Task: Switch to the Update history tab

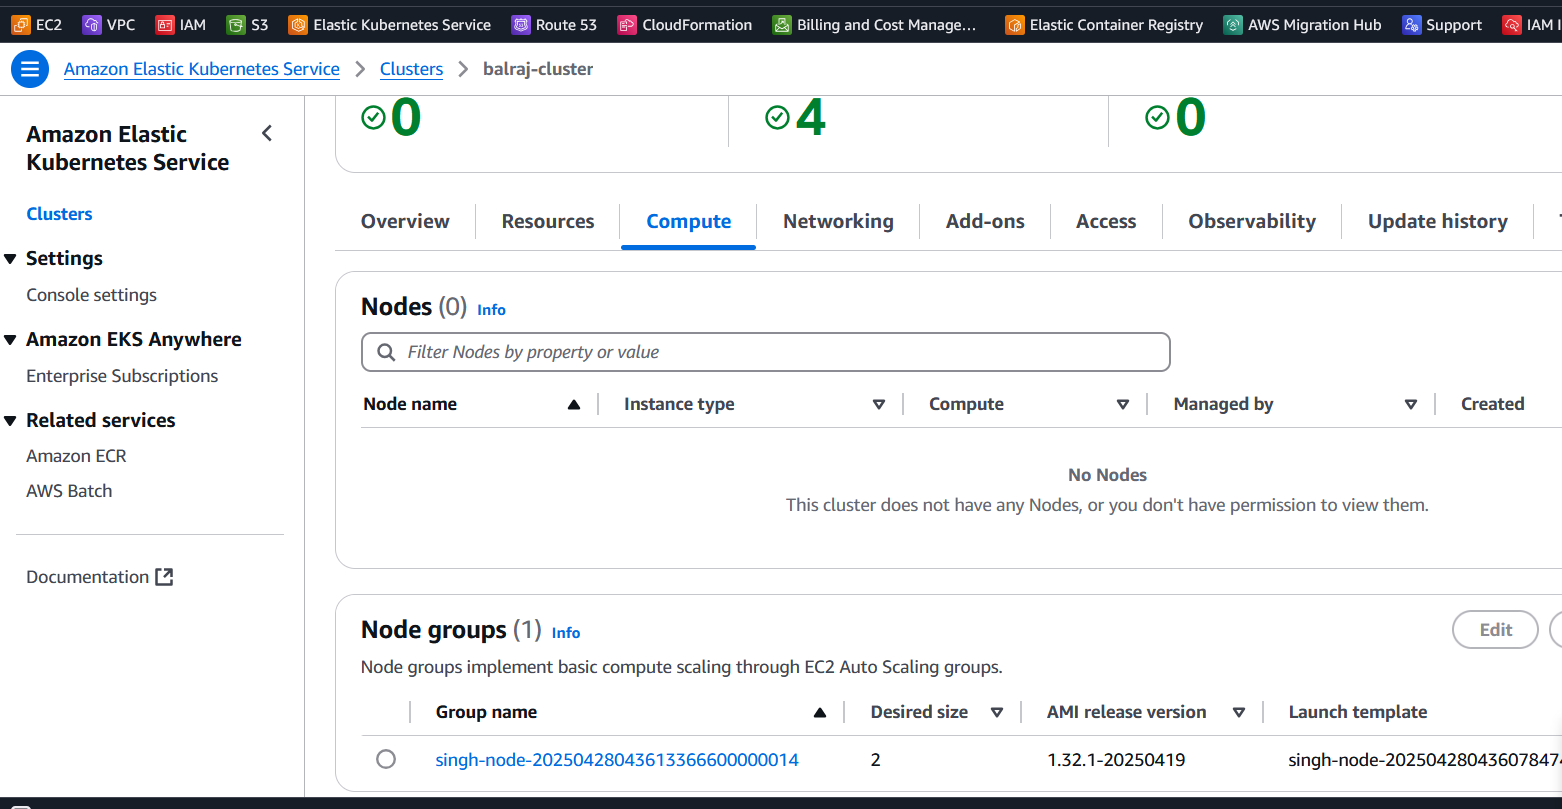Action: pyautogui.click(x=1438, y=221)
